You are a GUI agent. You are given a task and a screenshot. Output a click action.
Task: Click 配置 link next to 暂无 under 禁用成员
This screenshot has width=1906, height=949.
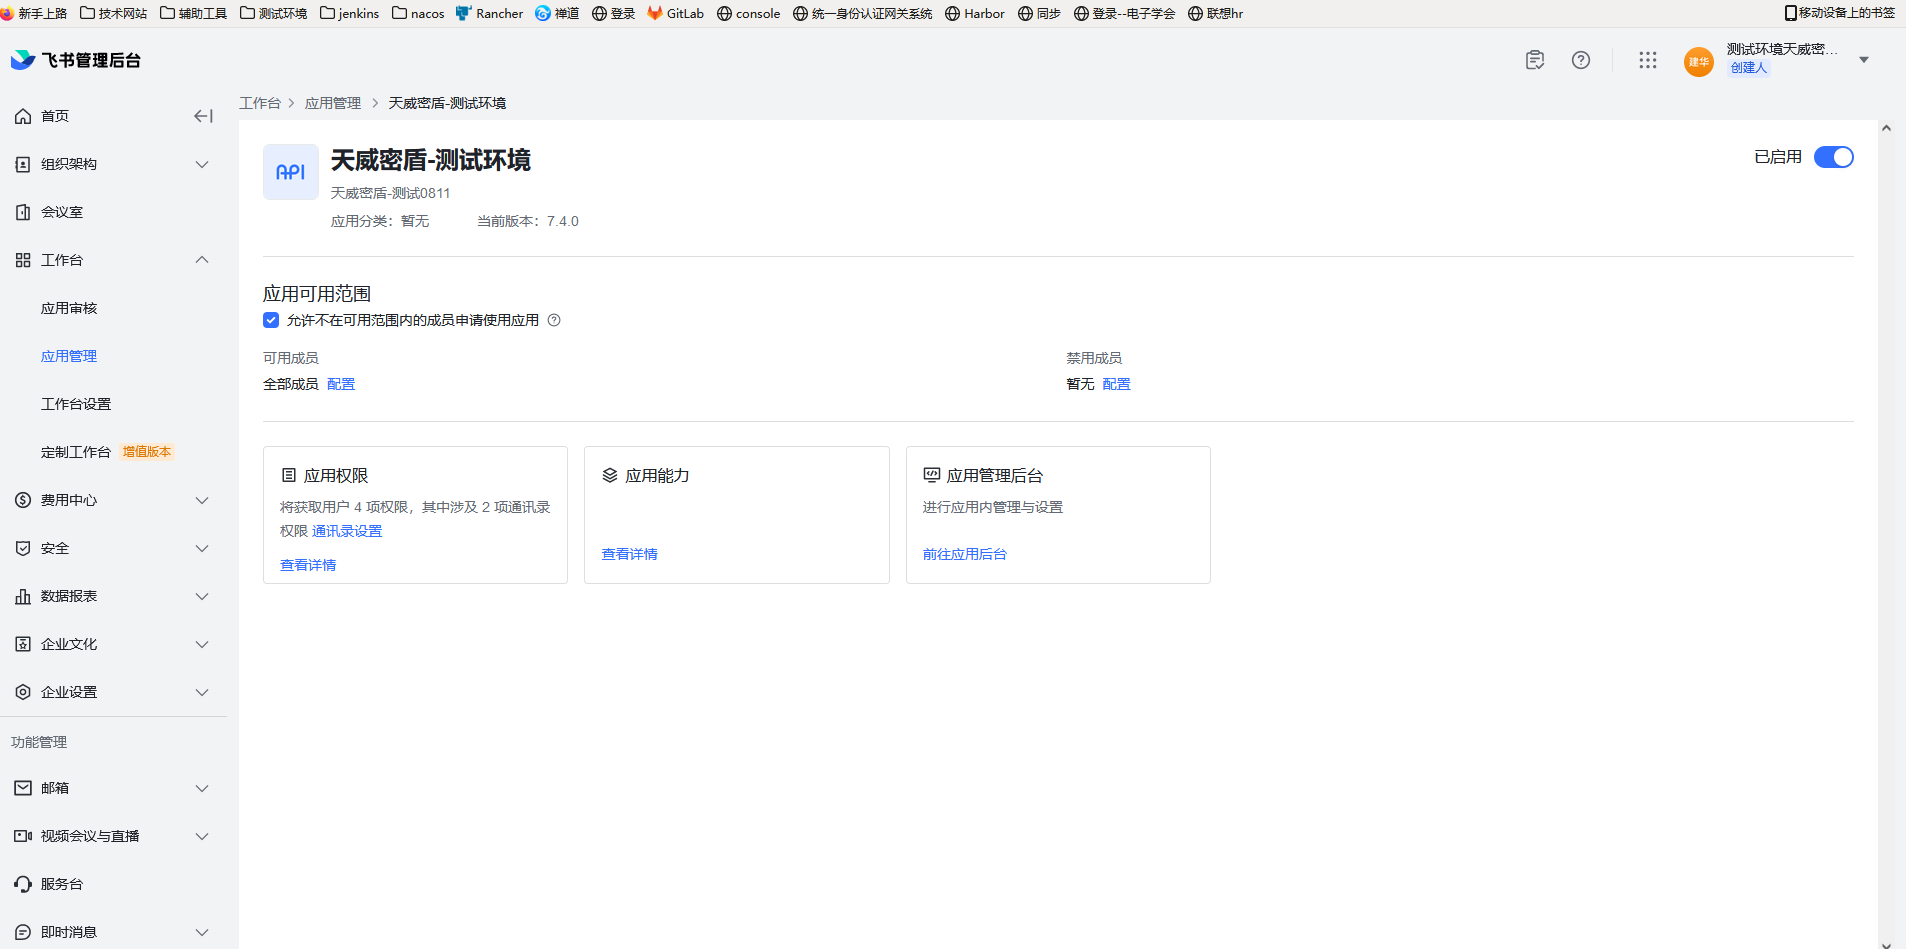pyautogui.click(x=1116, y=384)
